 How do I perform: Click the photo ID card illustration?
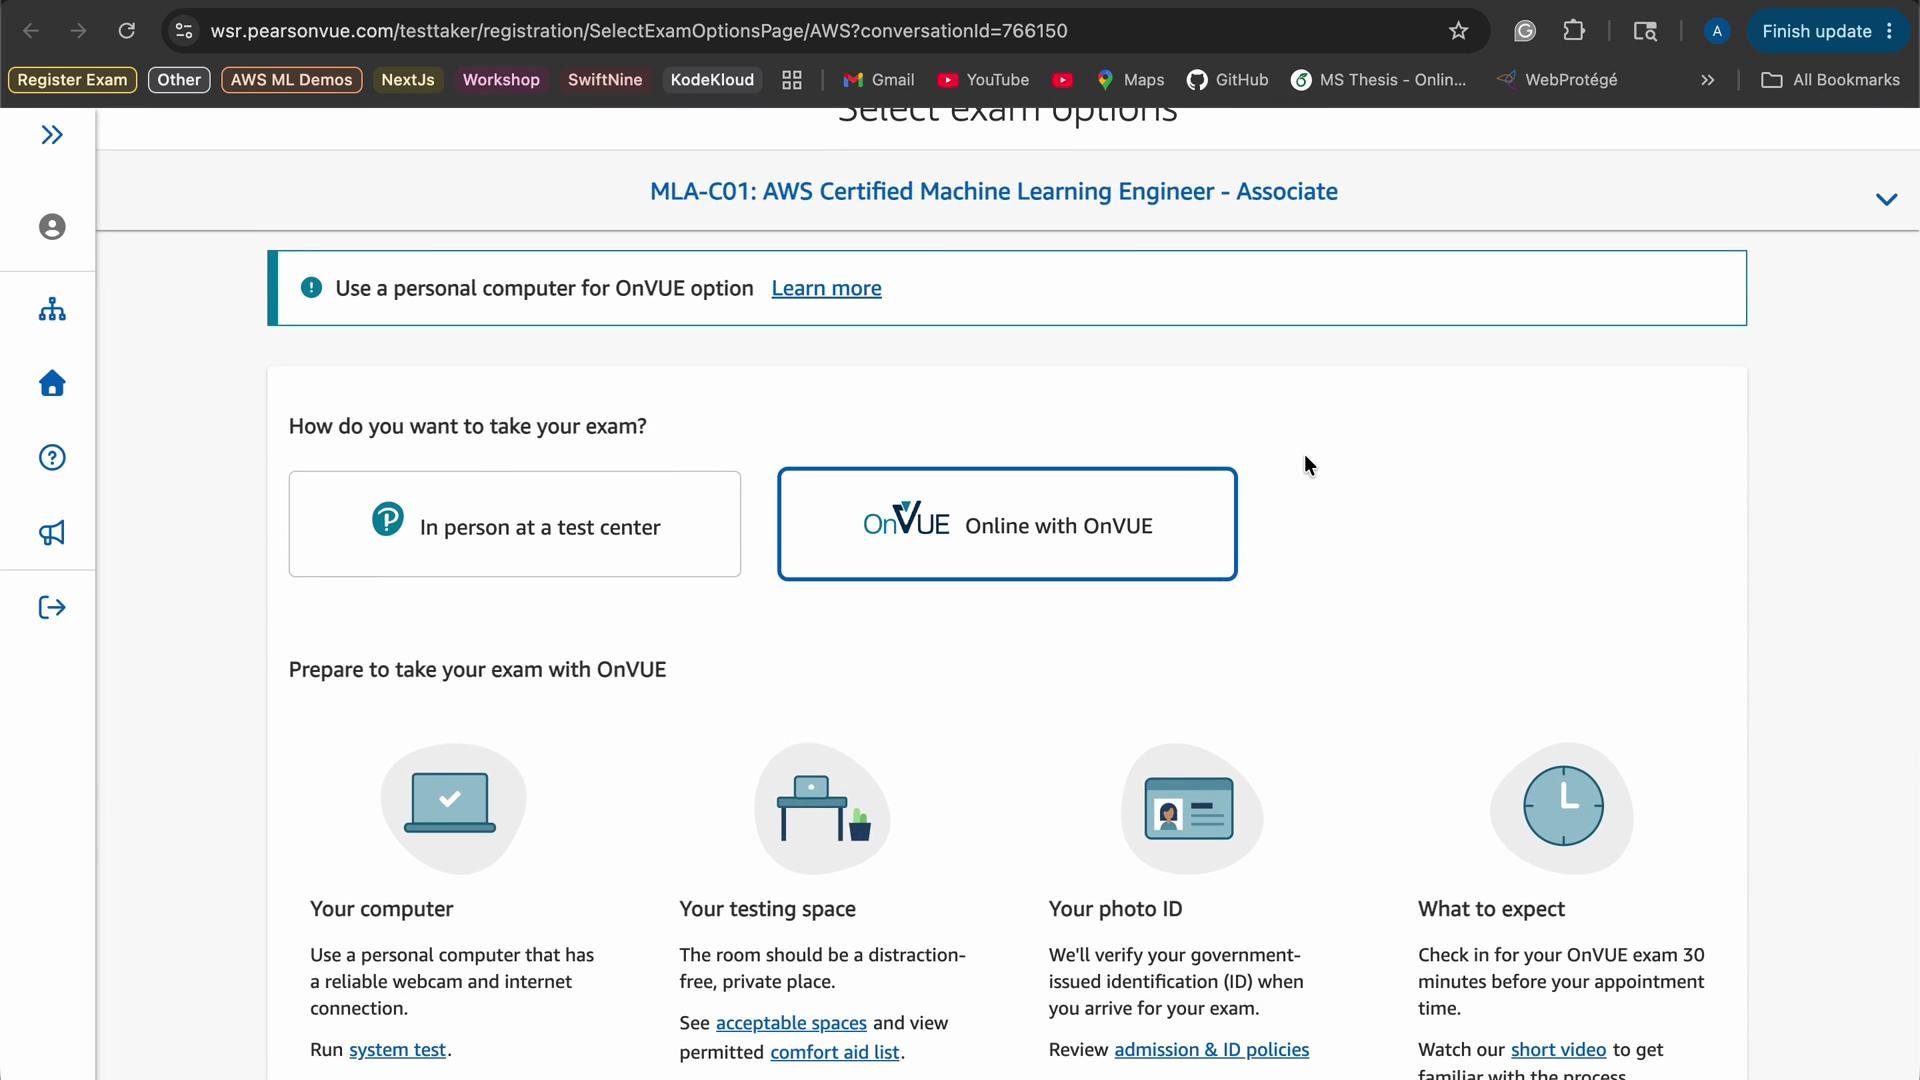click(x=1191, y=808)
